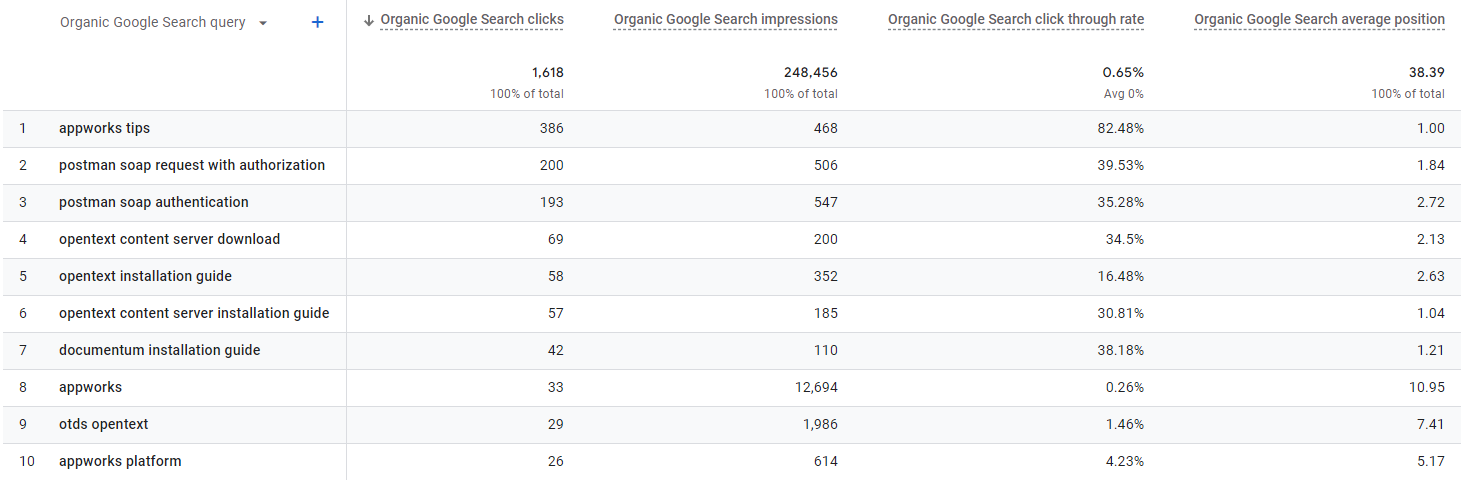The image size is (1468, 482).
Task: Click the descending sort arrow beside clicks
Action: pyautogui.click(x=369, y=20)
